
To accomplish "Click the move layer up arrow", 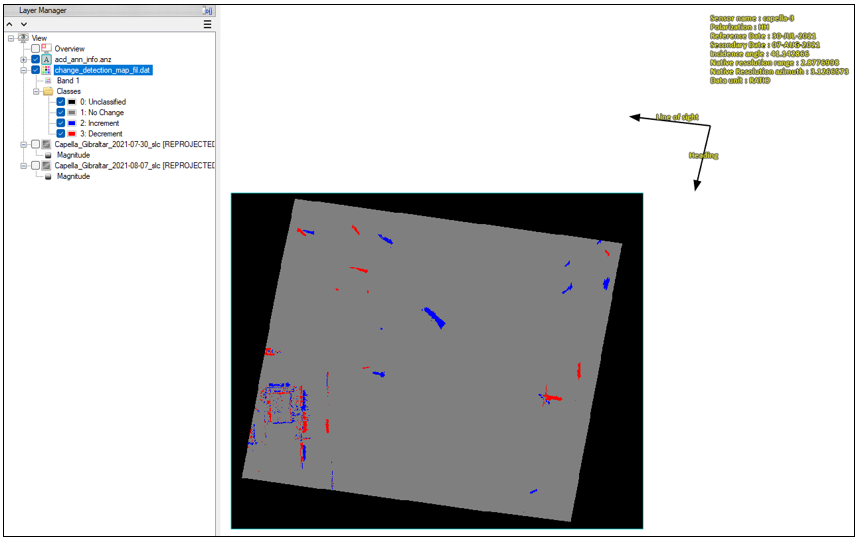I will pos(10,24).
